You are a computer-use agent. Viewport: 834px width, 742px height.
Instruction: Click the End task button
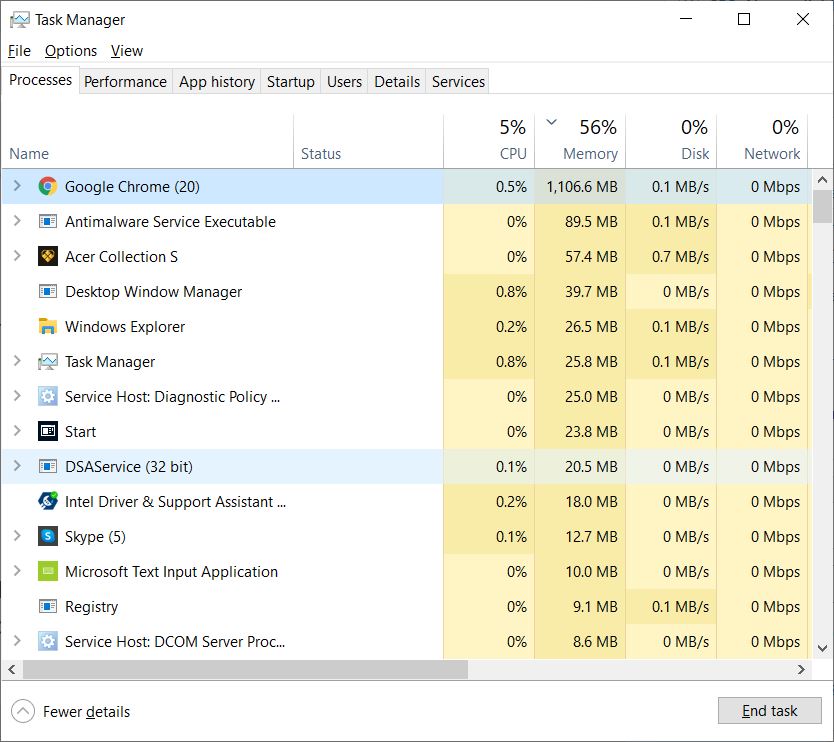click(769, 711)
